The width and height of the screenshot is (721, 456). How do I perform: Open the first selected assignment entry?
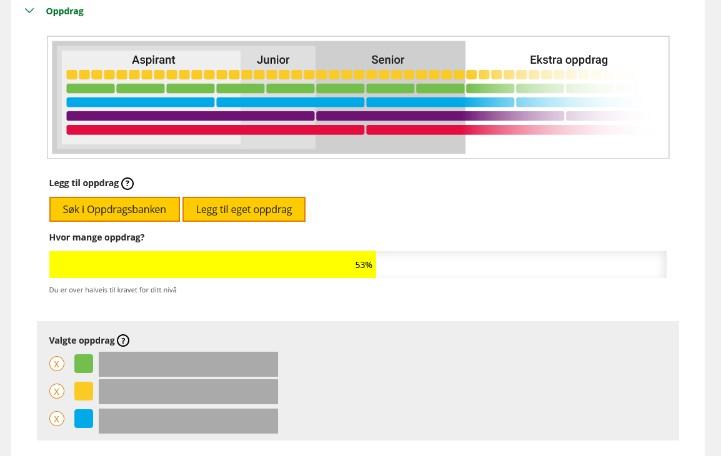click(x=188, y=364)
